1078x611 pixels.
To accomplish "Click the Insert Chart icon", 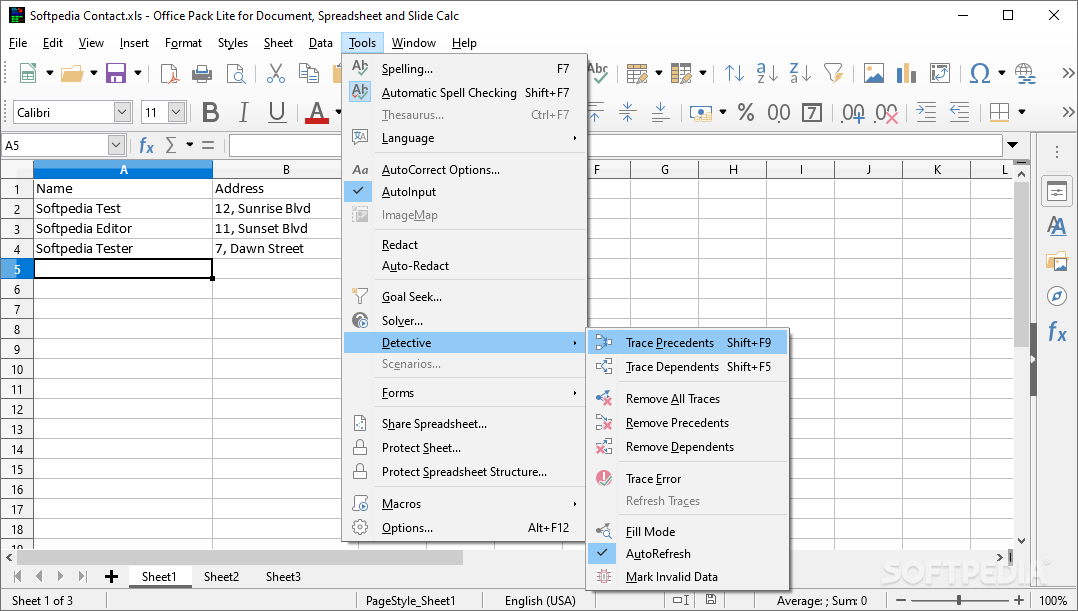I will click(x=906, y=73).
